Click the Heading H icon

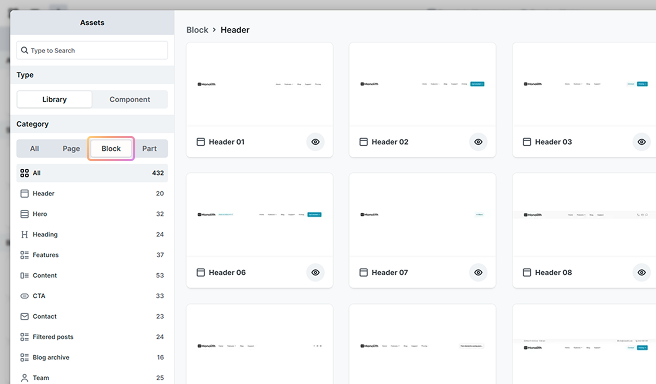[x=25, y=234]
